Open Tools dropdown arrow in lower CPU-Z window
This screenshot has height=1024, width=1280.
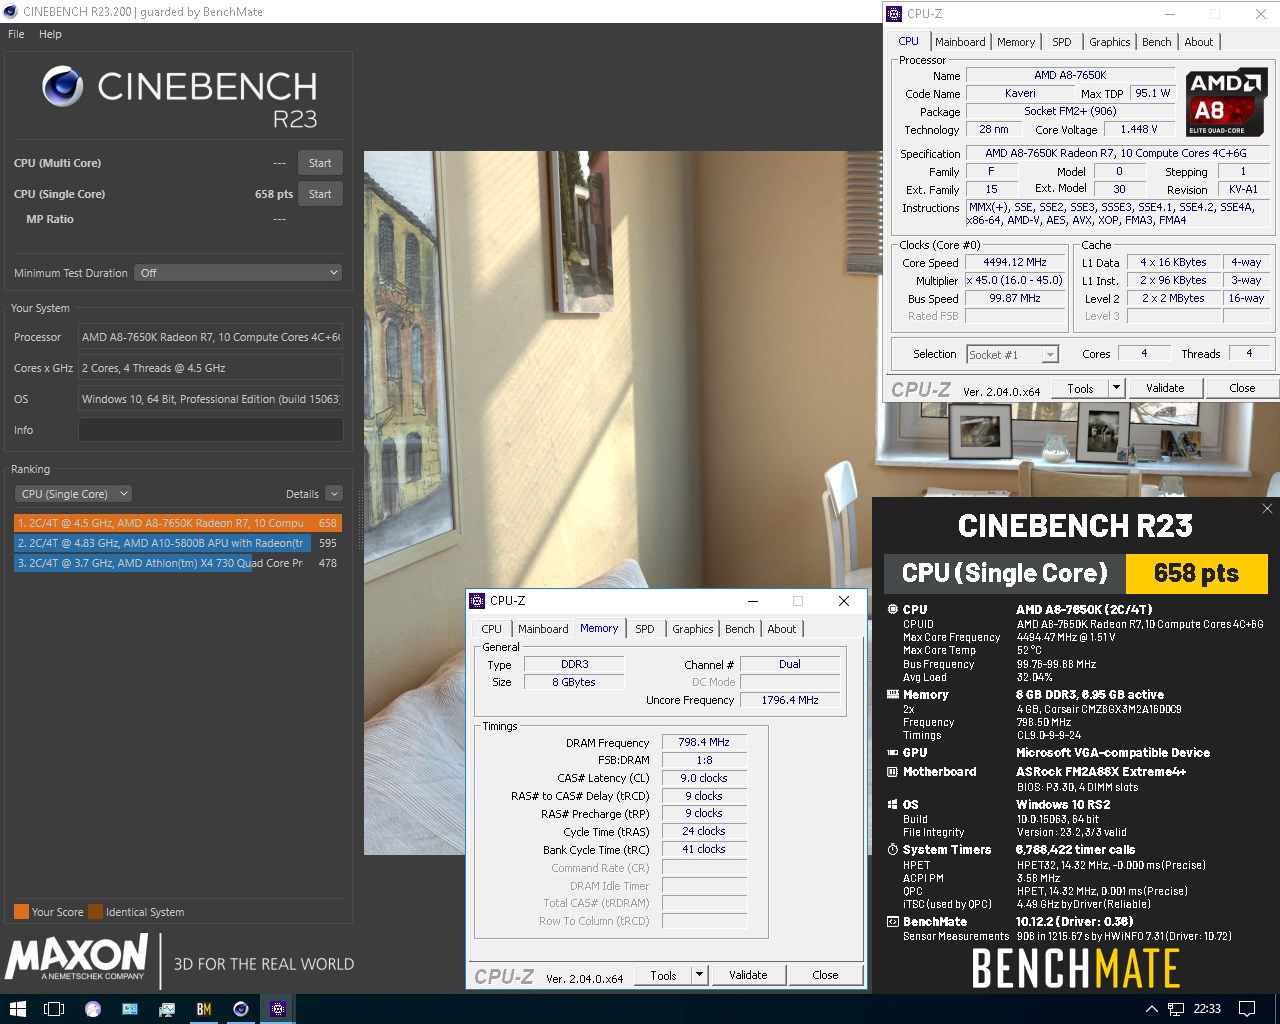(x=700, y=975)
